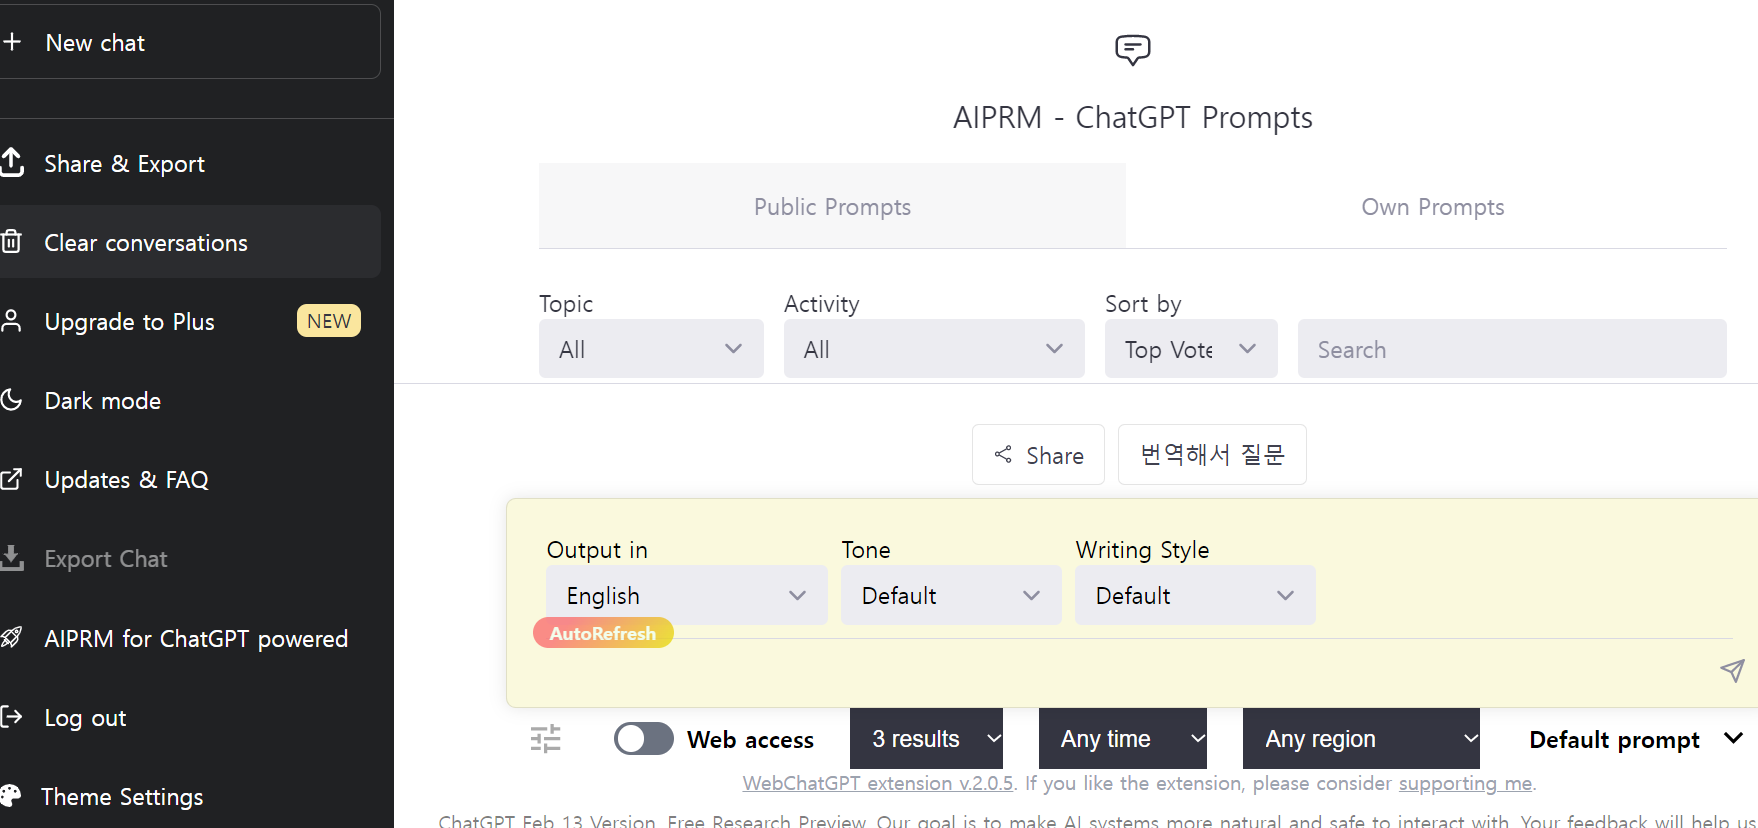Click the NEW badge on Upgrade to Plus
Viewport: 1758px width, 828px height.
click(x=329, y=321)
